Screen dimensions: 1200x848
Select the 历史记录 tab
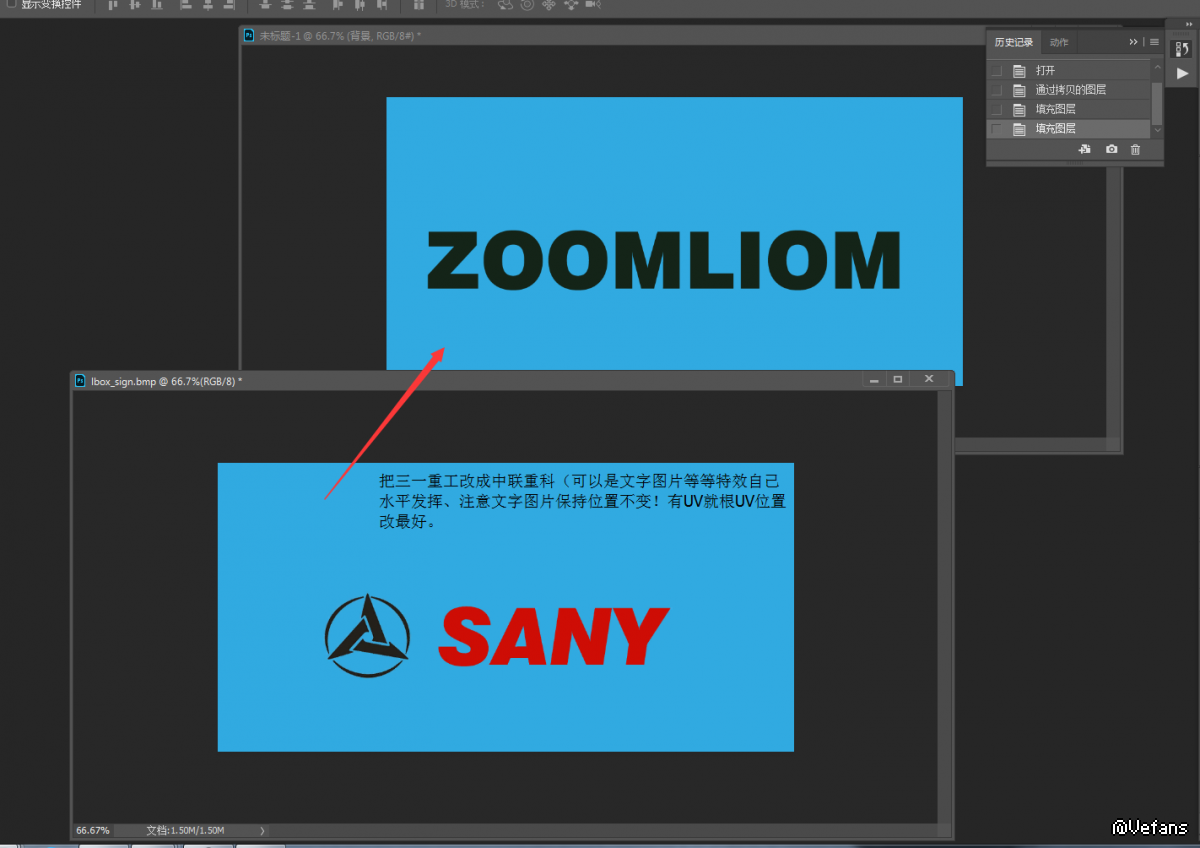click(x=1013, y=42)
